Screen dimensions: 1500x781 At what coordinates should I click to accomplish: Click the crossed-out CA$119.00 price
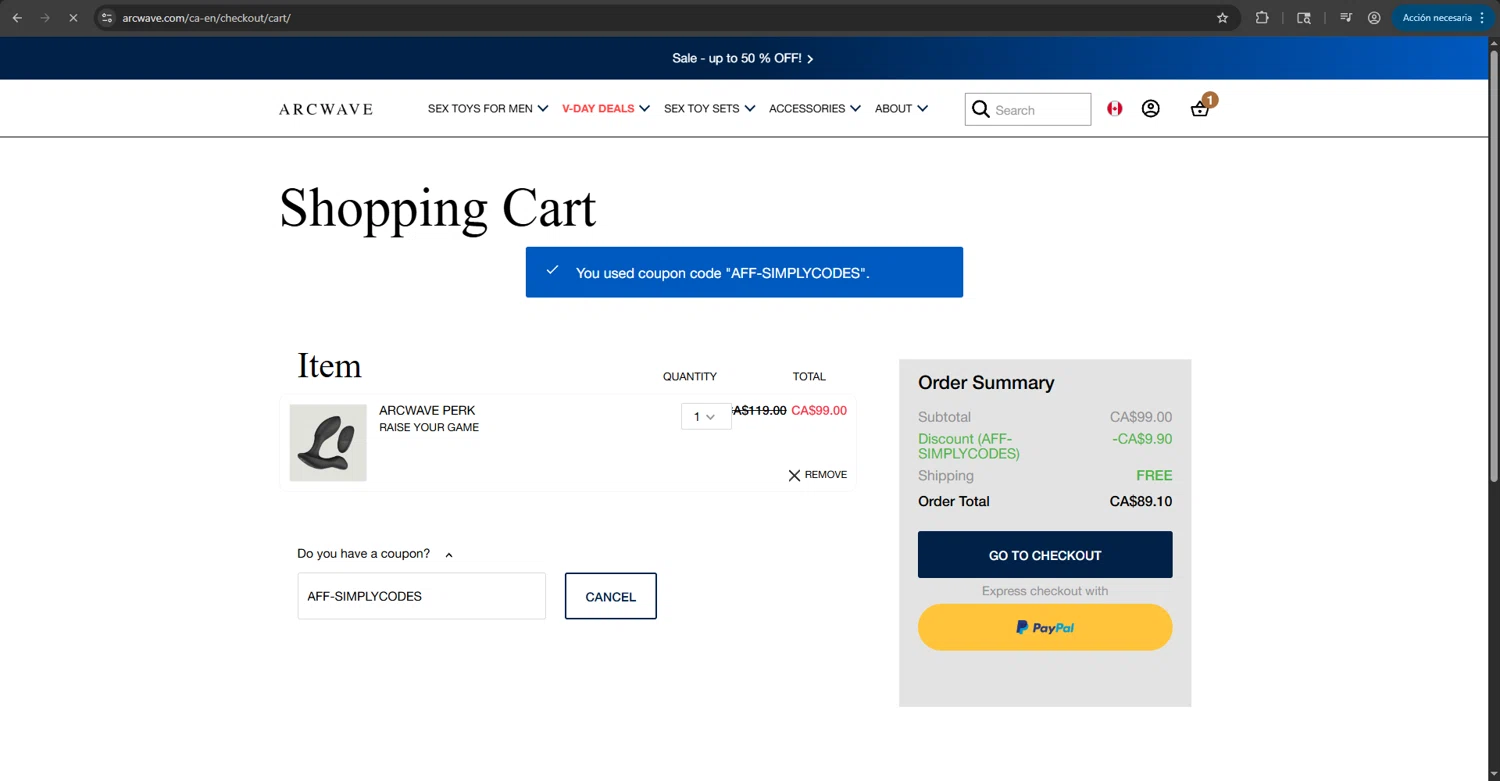click(x=760, y=410)
